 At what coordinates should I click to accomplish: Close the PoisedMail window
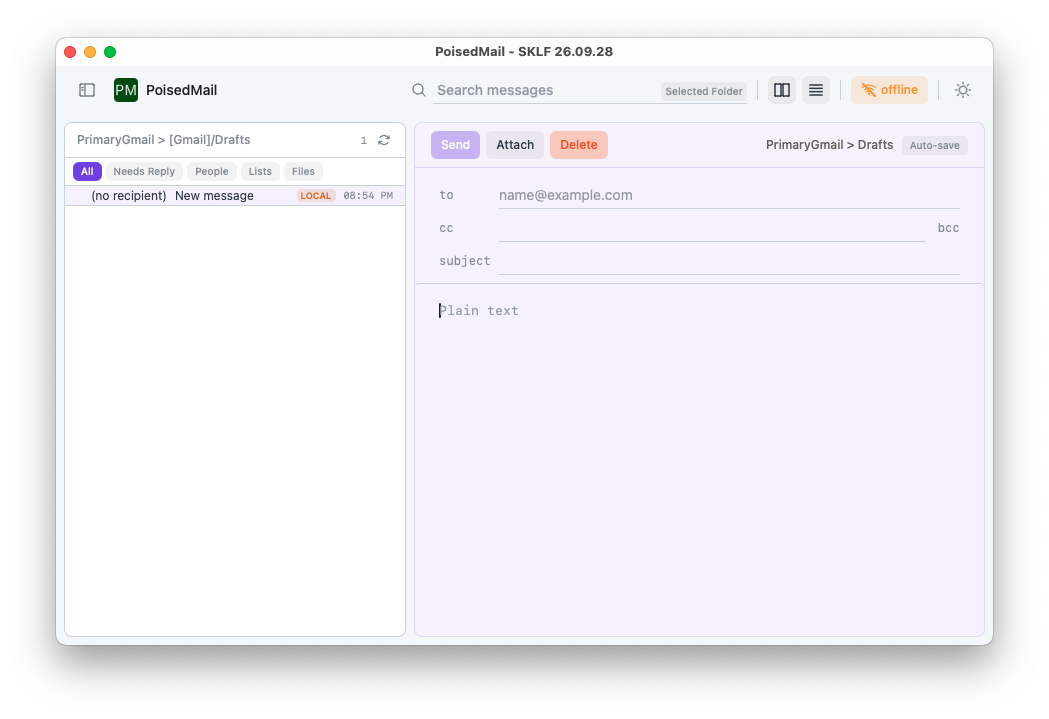(x=70, y=52)
